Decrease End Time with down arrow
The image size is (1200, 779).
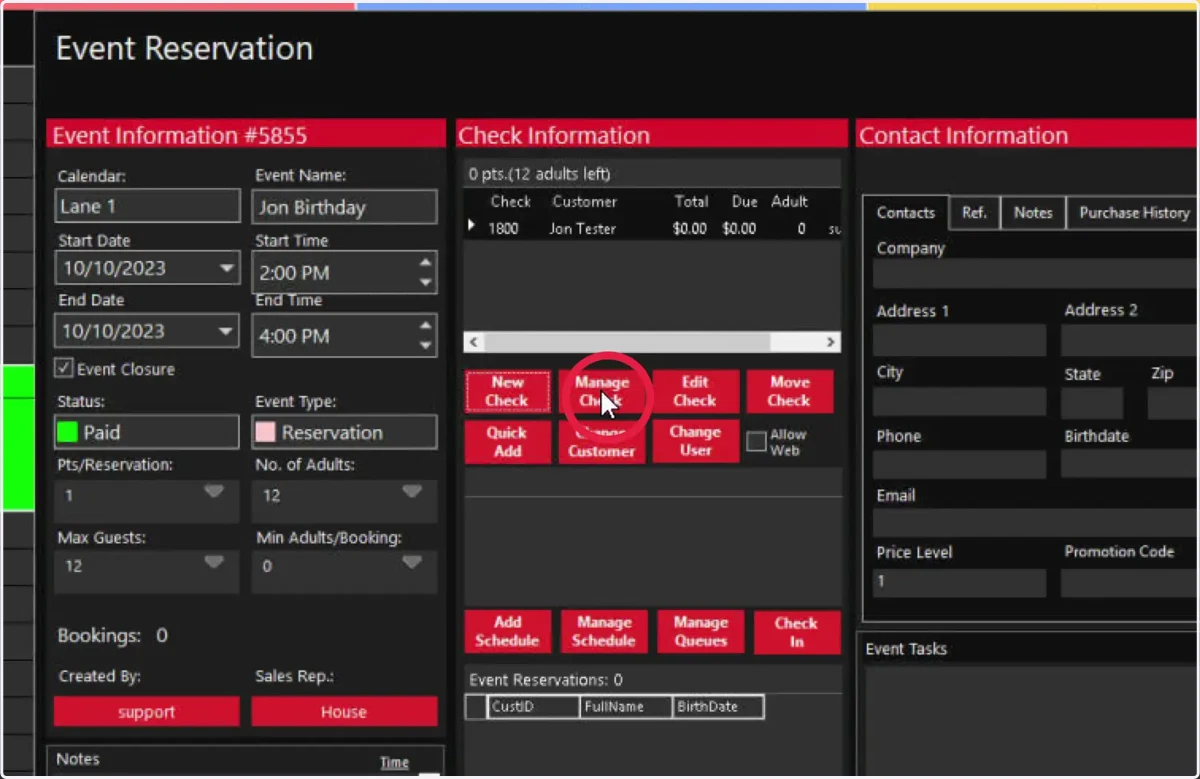[426, 346]
